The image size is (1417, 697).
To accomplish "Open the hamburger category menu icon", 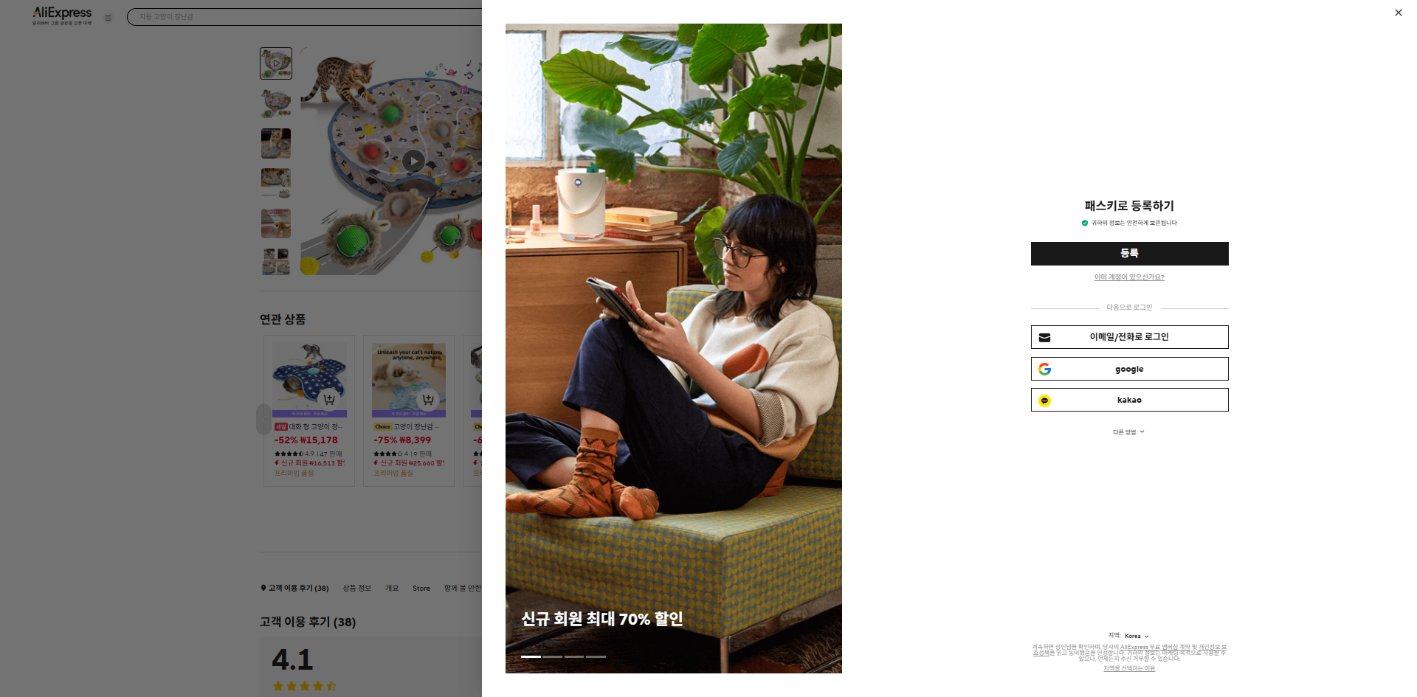I will (108, 17).
